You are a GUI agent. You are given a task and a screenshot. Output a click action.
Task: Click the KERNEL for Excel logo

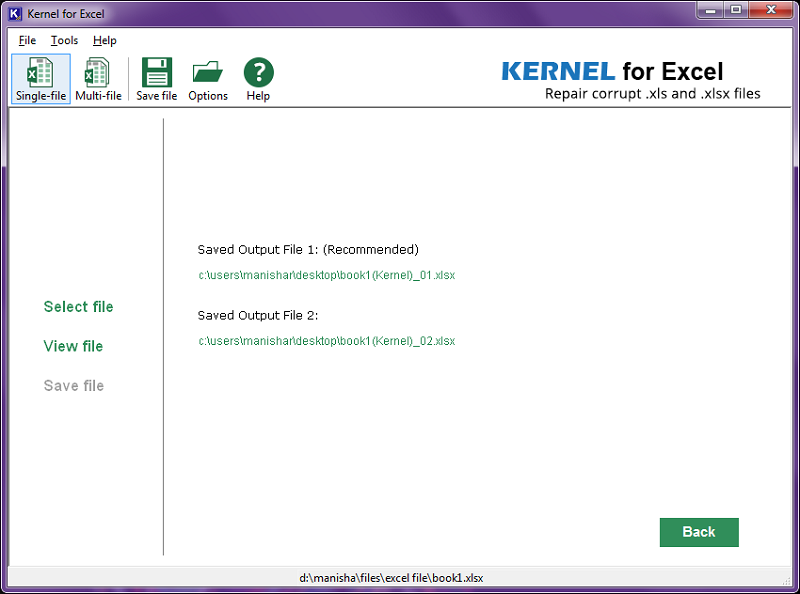(612, 71)
